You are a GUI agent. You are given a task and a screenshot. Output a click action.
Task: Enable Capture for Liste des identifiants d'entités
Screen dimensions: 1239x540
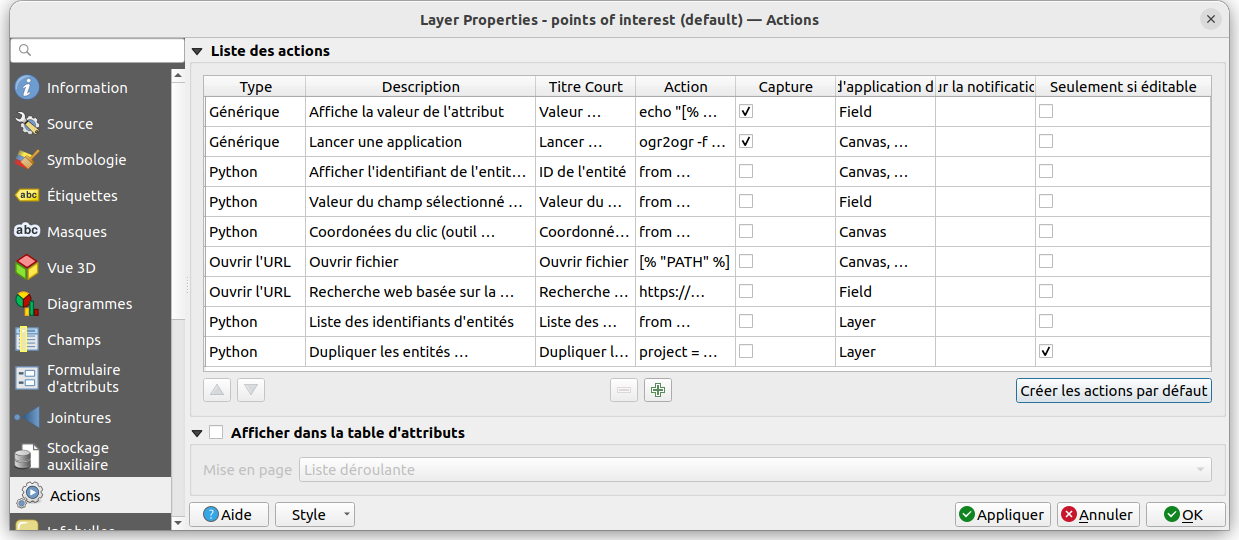coord(746,321)
